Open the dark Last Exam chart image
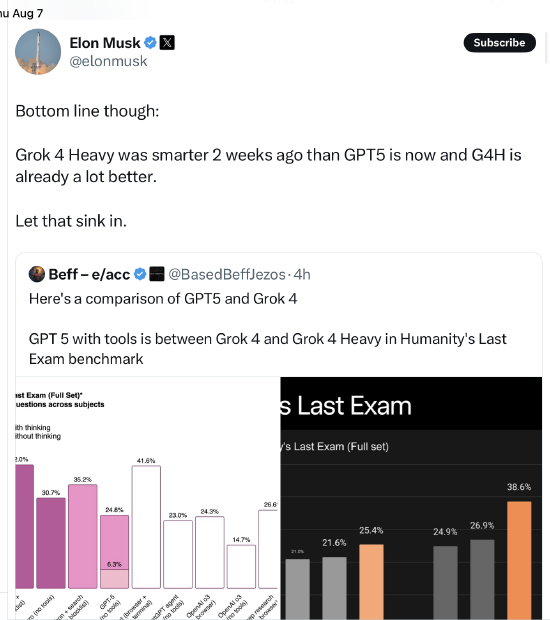Image resolution: width=550 pixels, height=620 pixels. 411,498
